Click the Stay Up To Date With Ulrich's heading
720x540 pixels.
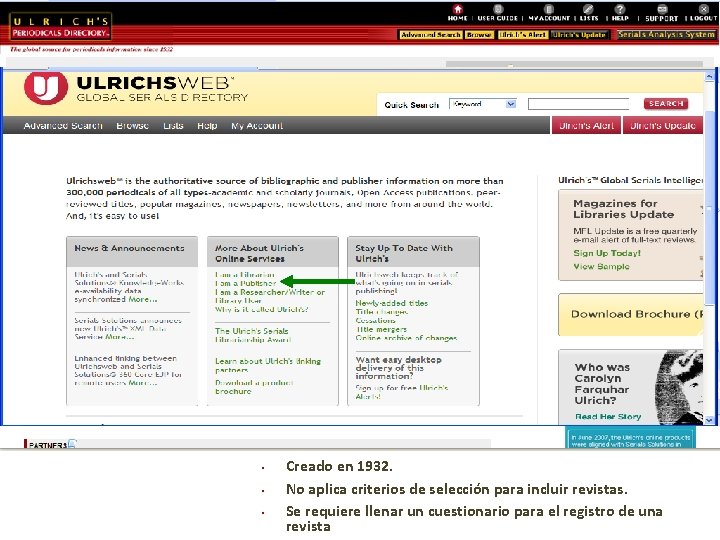point(404,253)
